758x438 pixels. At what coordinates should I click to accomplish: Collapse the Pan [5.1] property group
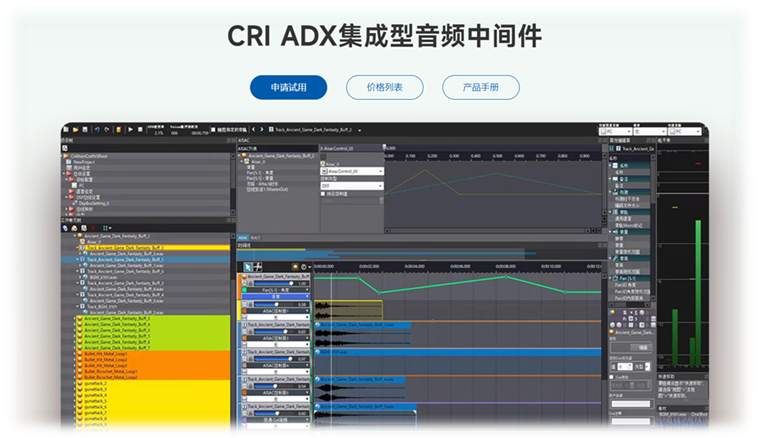tap(611, 278)
